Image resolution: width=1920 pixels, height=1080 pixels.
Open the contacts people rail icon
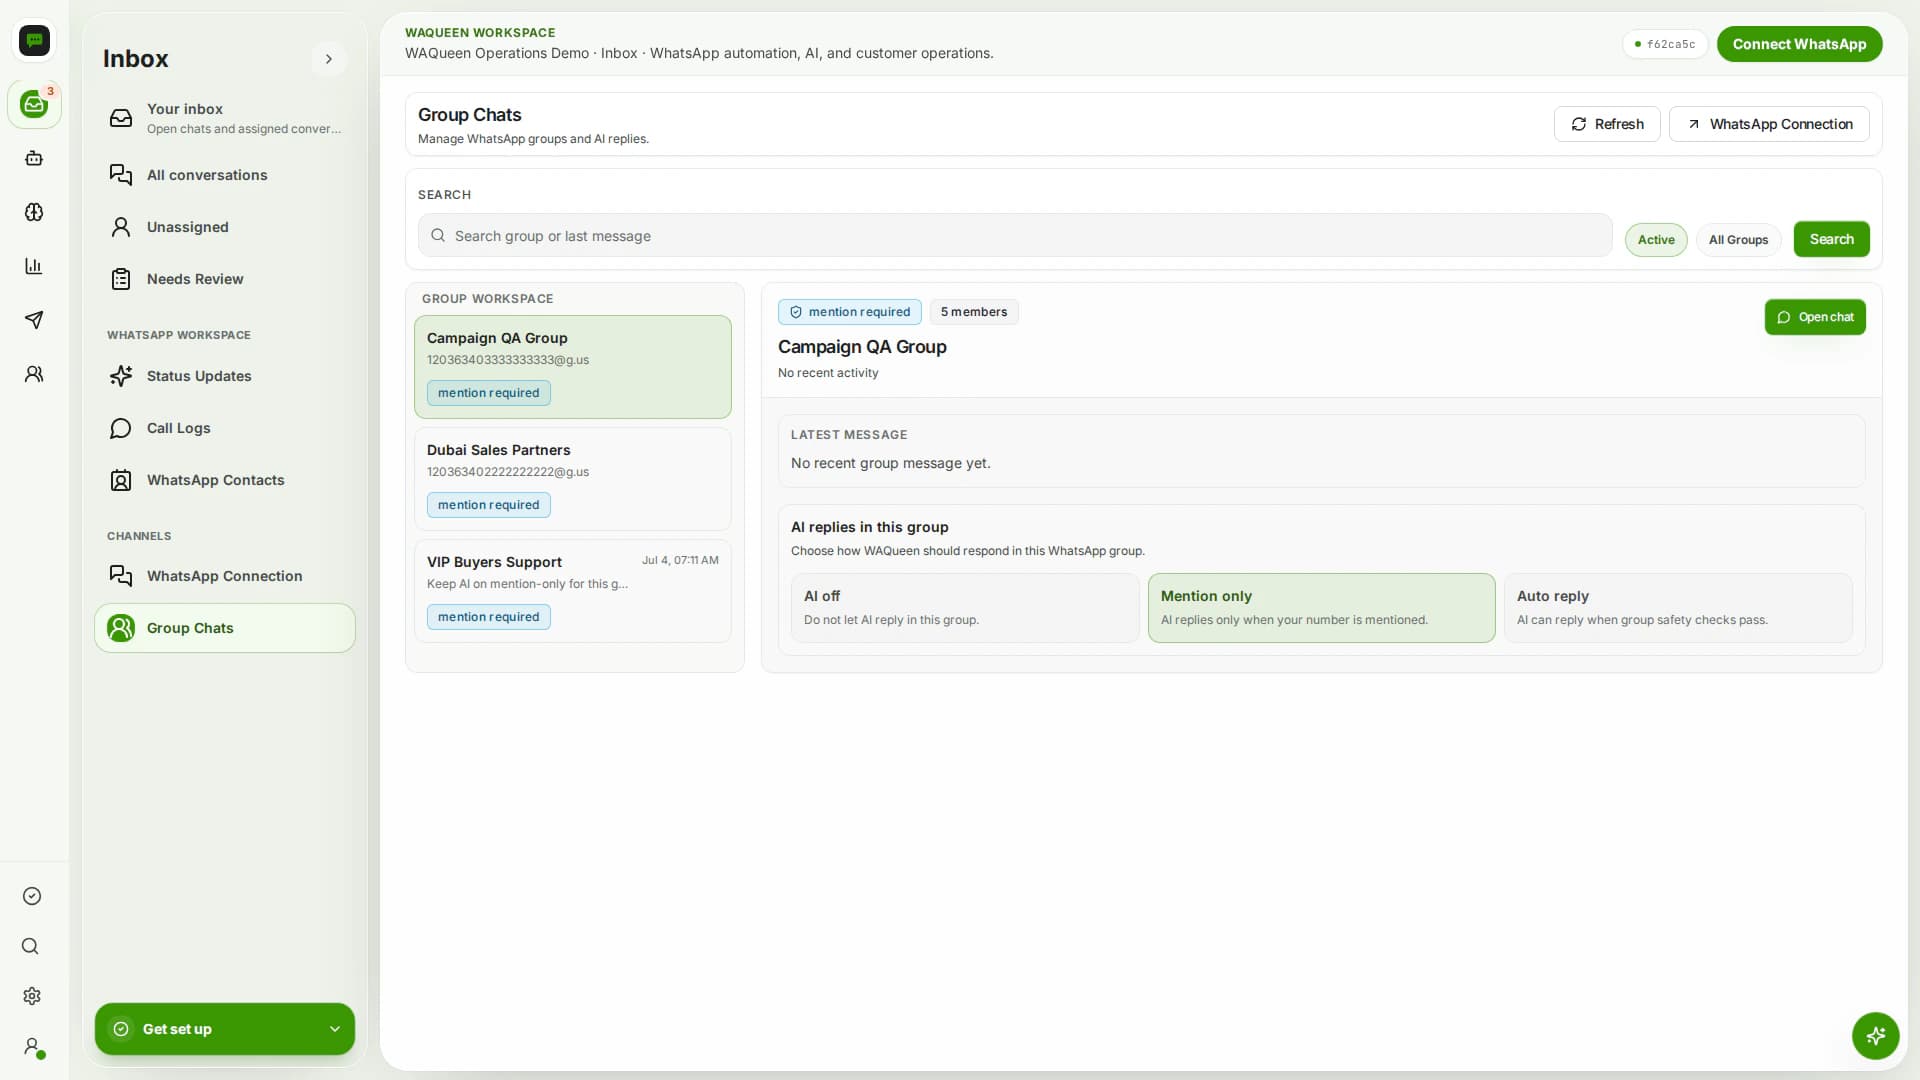(34, 374)
